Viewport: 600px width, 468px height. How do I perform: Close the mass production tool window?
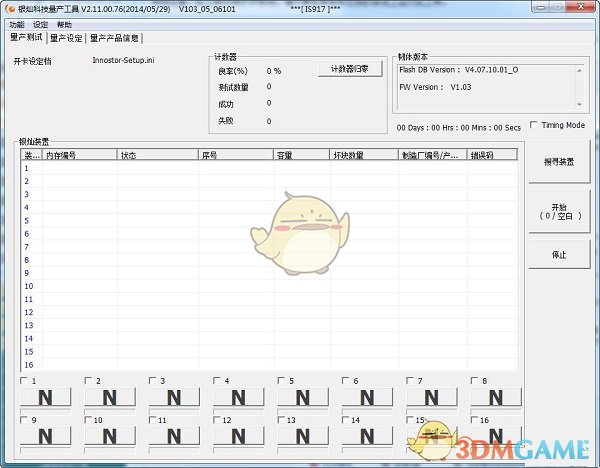click(581, 7)
